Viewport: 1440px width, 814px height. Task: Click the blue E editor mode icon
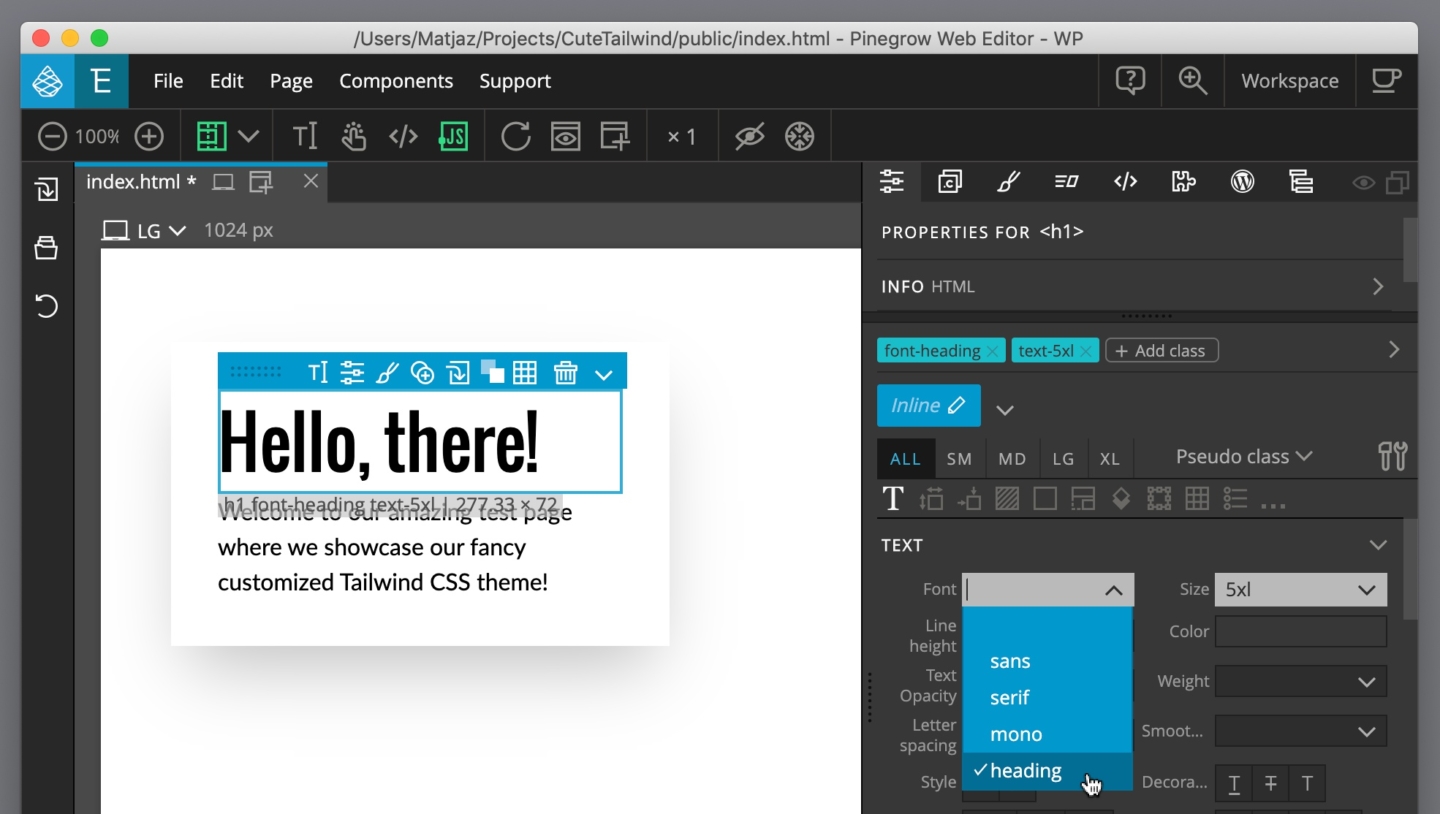[101, 81]
